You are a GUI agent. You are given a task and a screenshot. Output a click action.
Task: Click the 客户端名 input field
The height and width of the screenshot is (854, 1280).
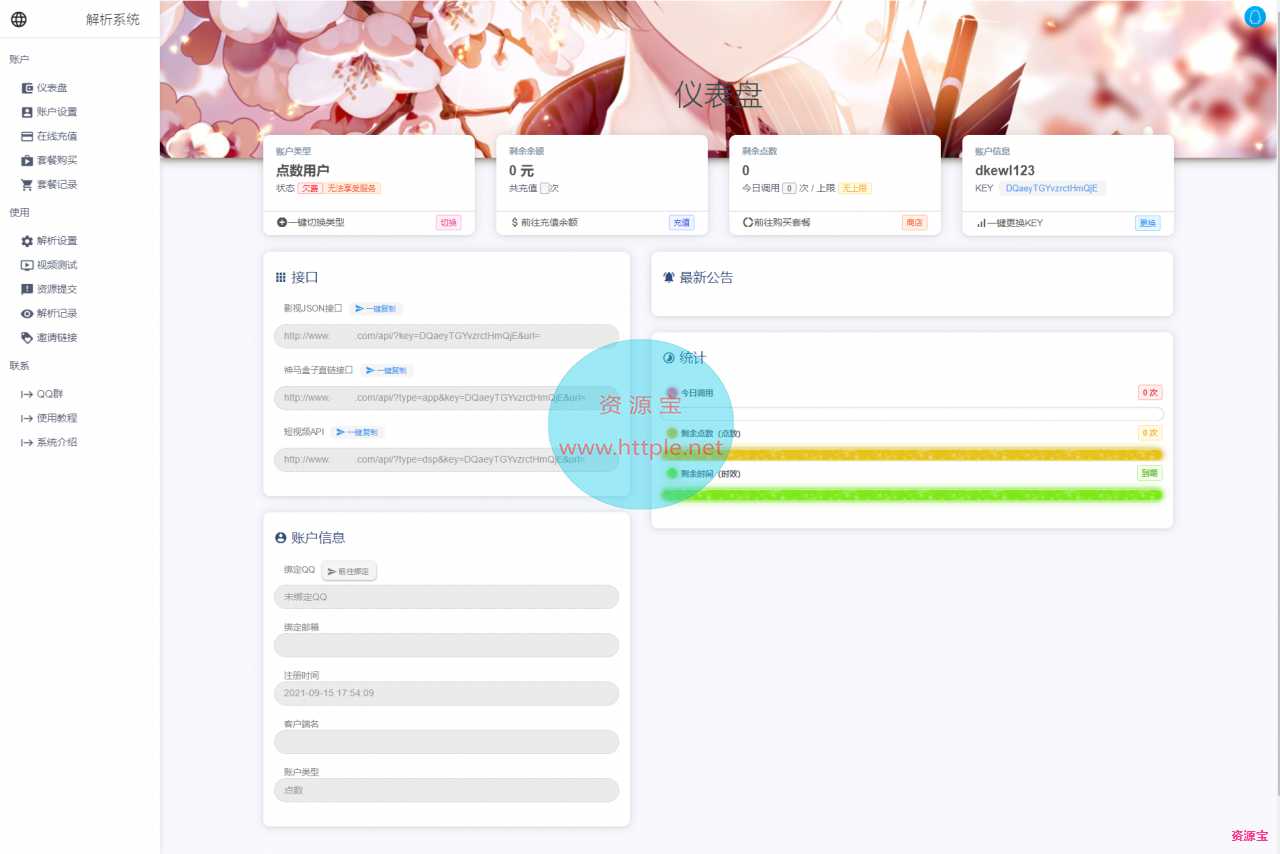446,742
